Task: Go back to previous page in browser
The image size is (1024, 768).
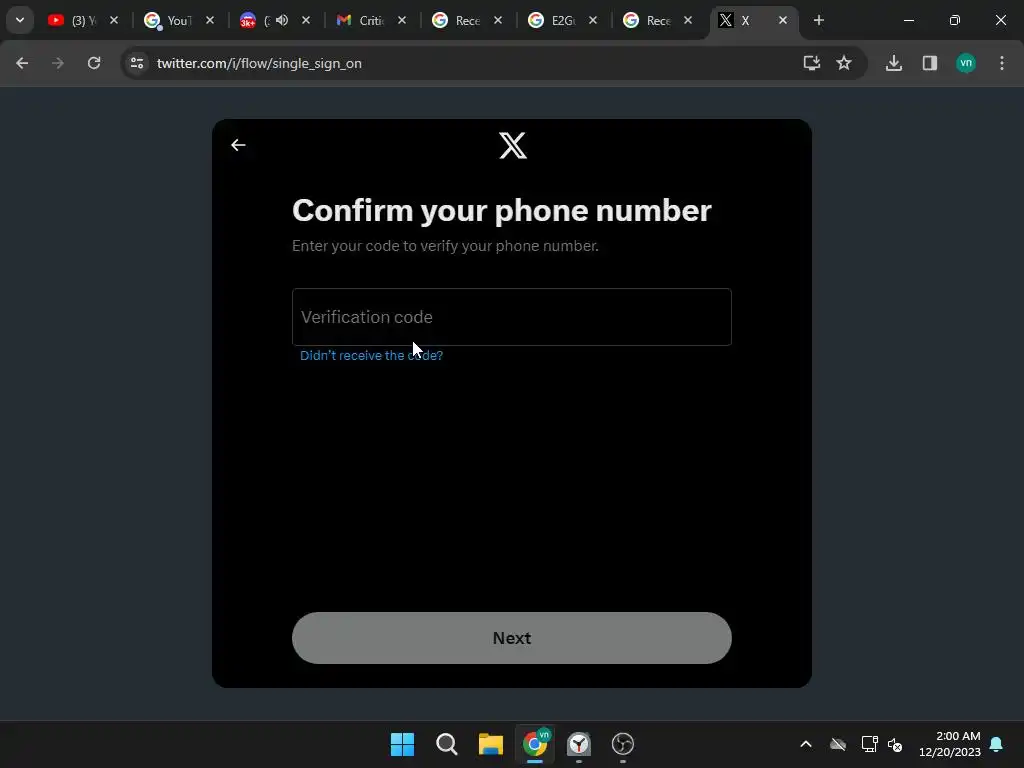Action: tap(22, 63)
